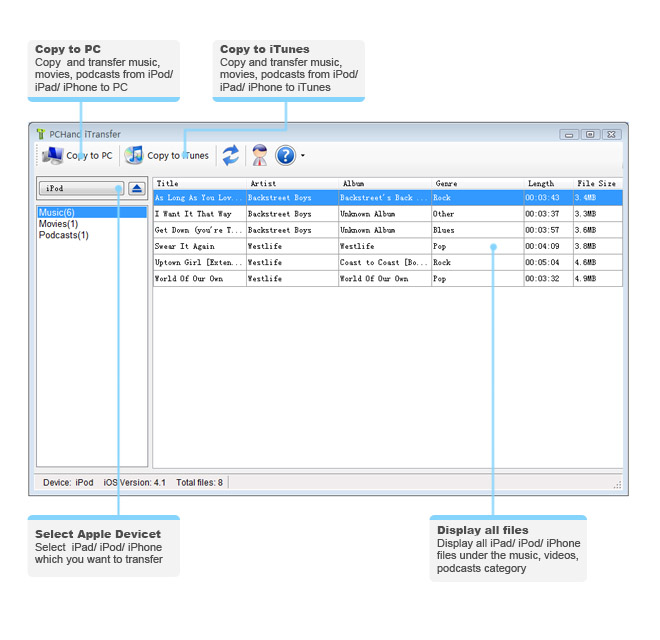660x640 pixels.
Task: Select the 'I Want It That Way' track row
Action: tap(195, 214)
